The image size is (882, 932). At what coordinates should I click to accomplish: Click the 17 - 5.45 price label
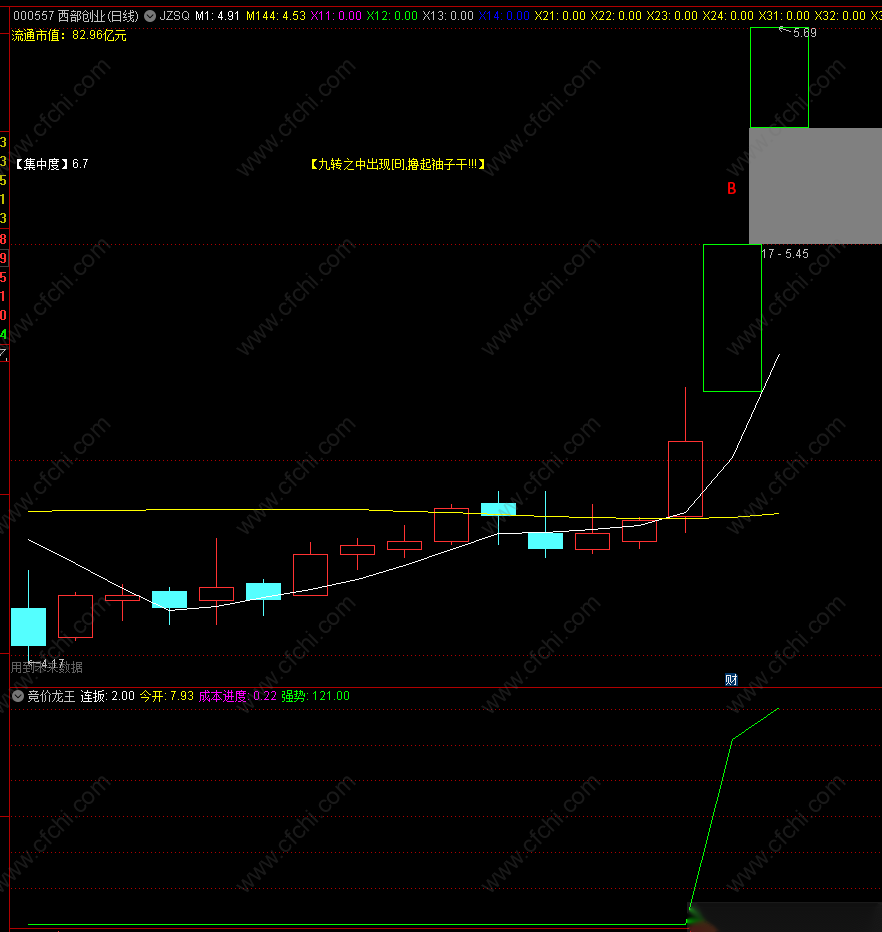[785, 254]
